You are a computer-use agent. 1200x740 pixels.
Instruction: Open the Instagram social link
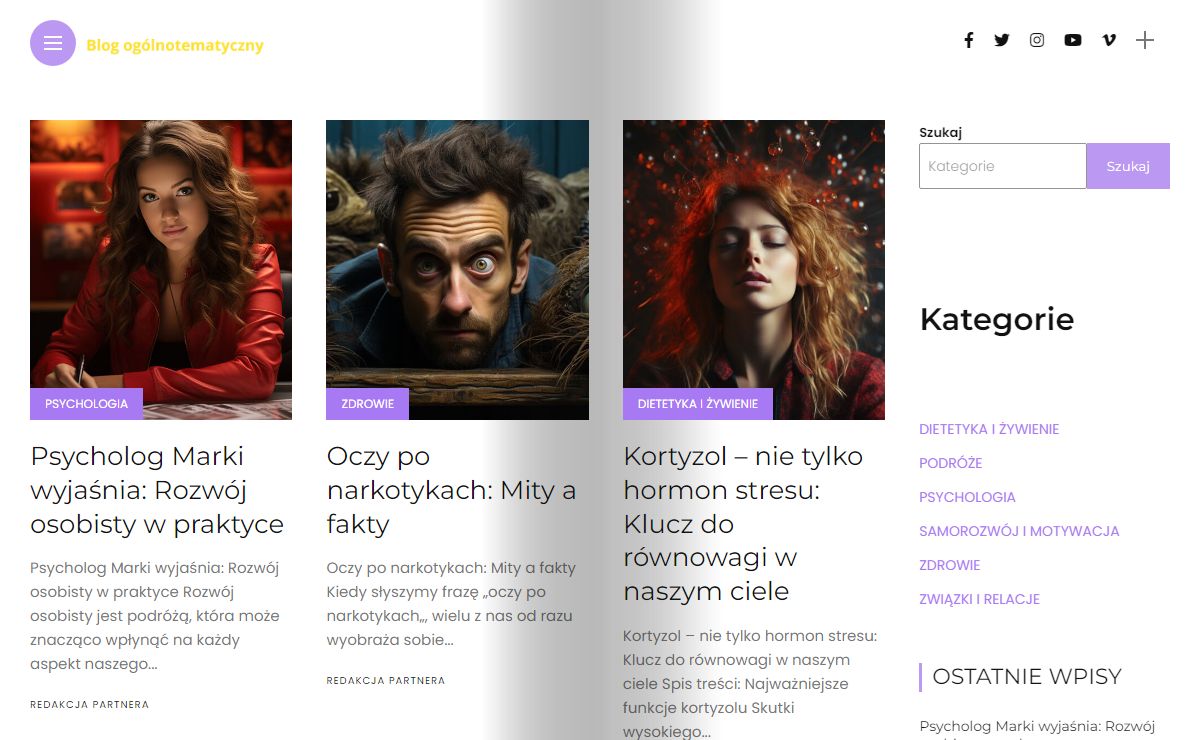1037,40
